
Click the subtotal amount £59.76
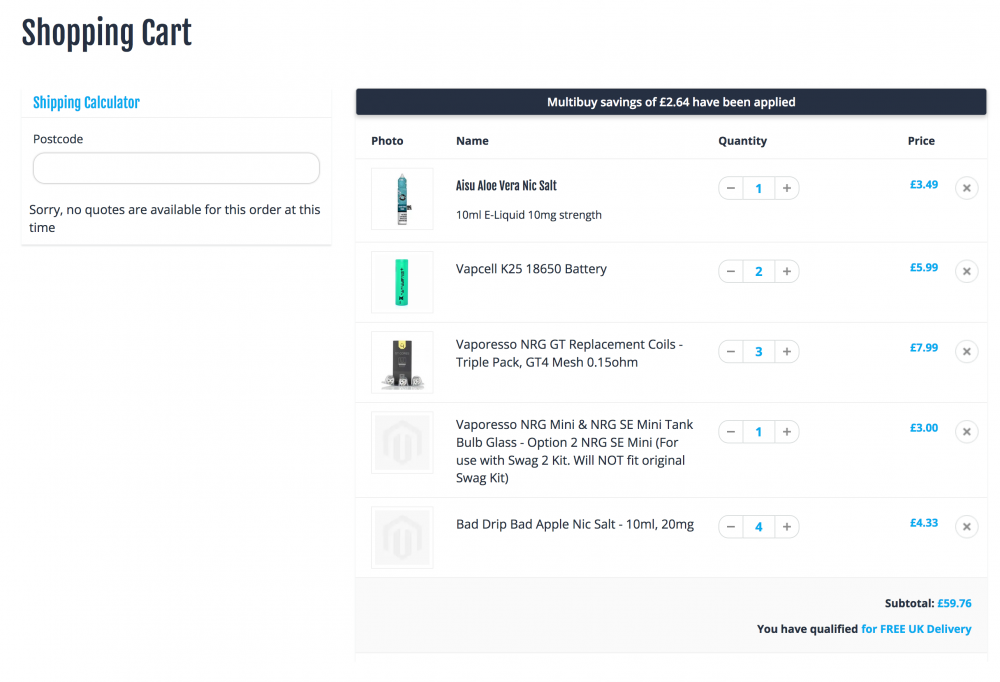[955, 604]
